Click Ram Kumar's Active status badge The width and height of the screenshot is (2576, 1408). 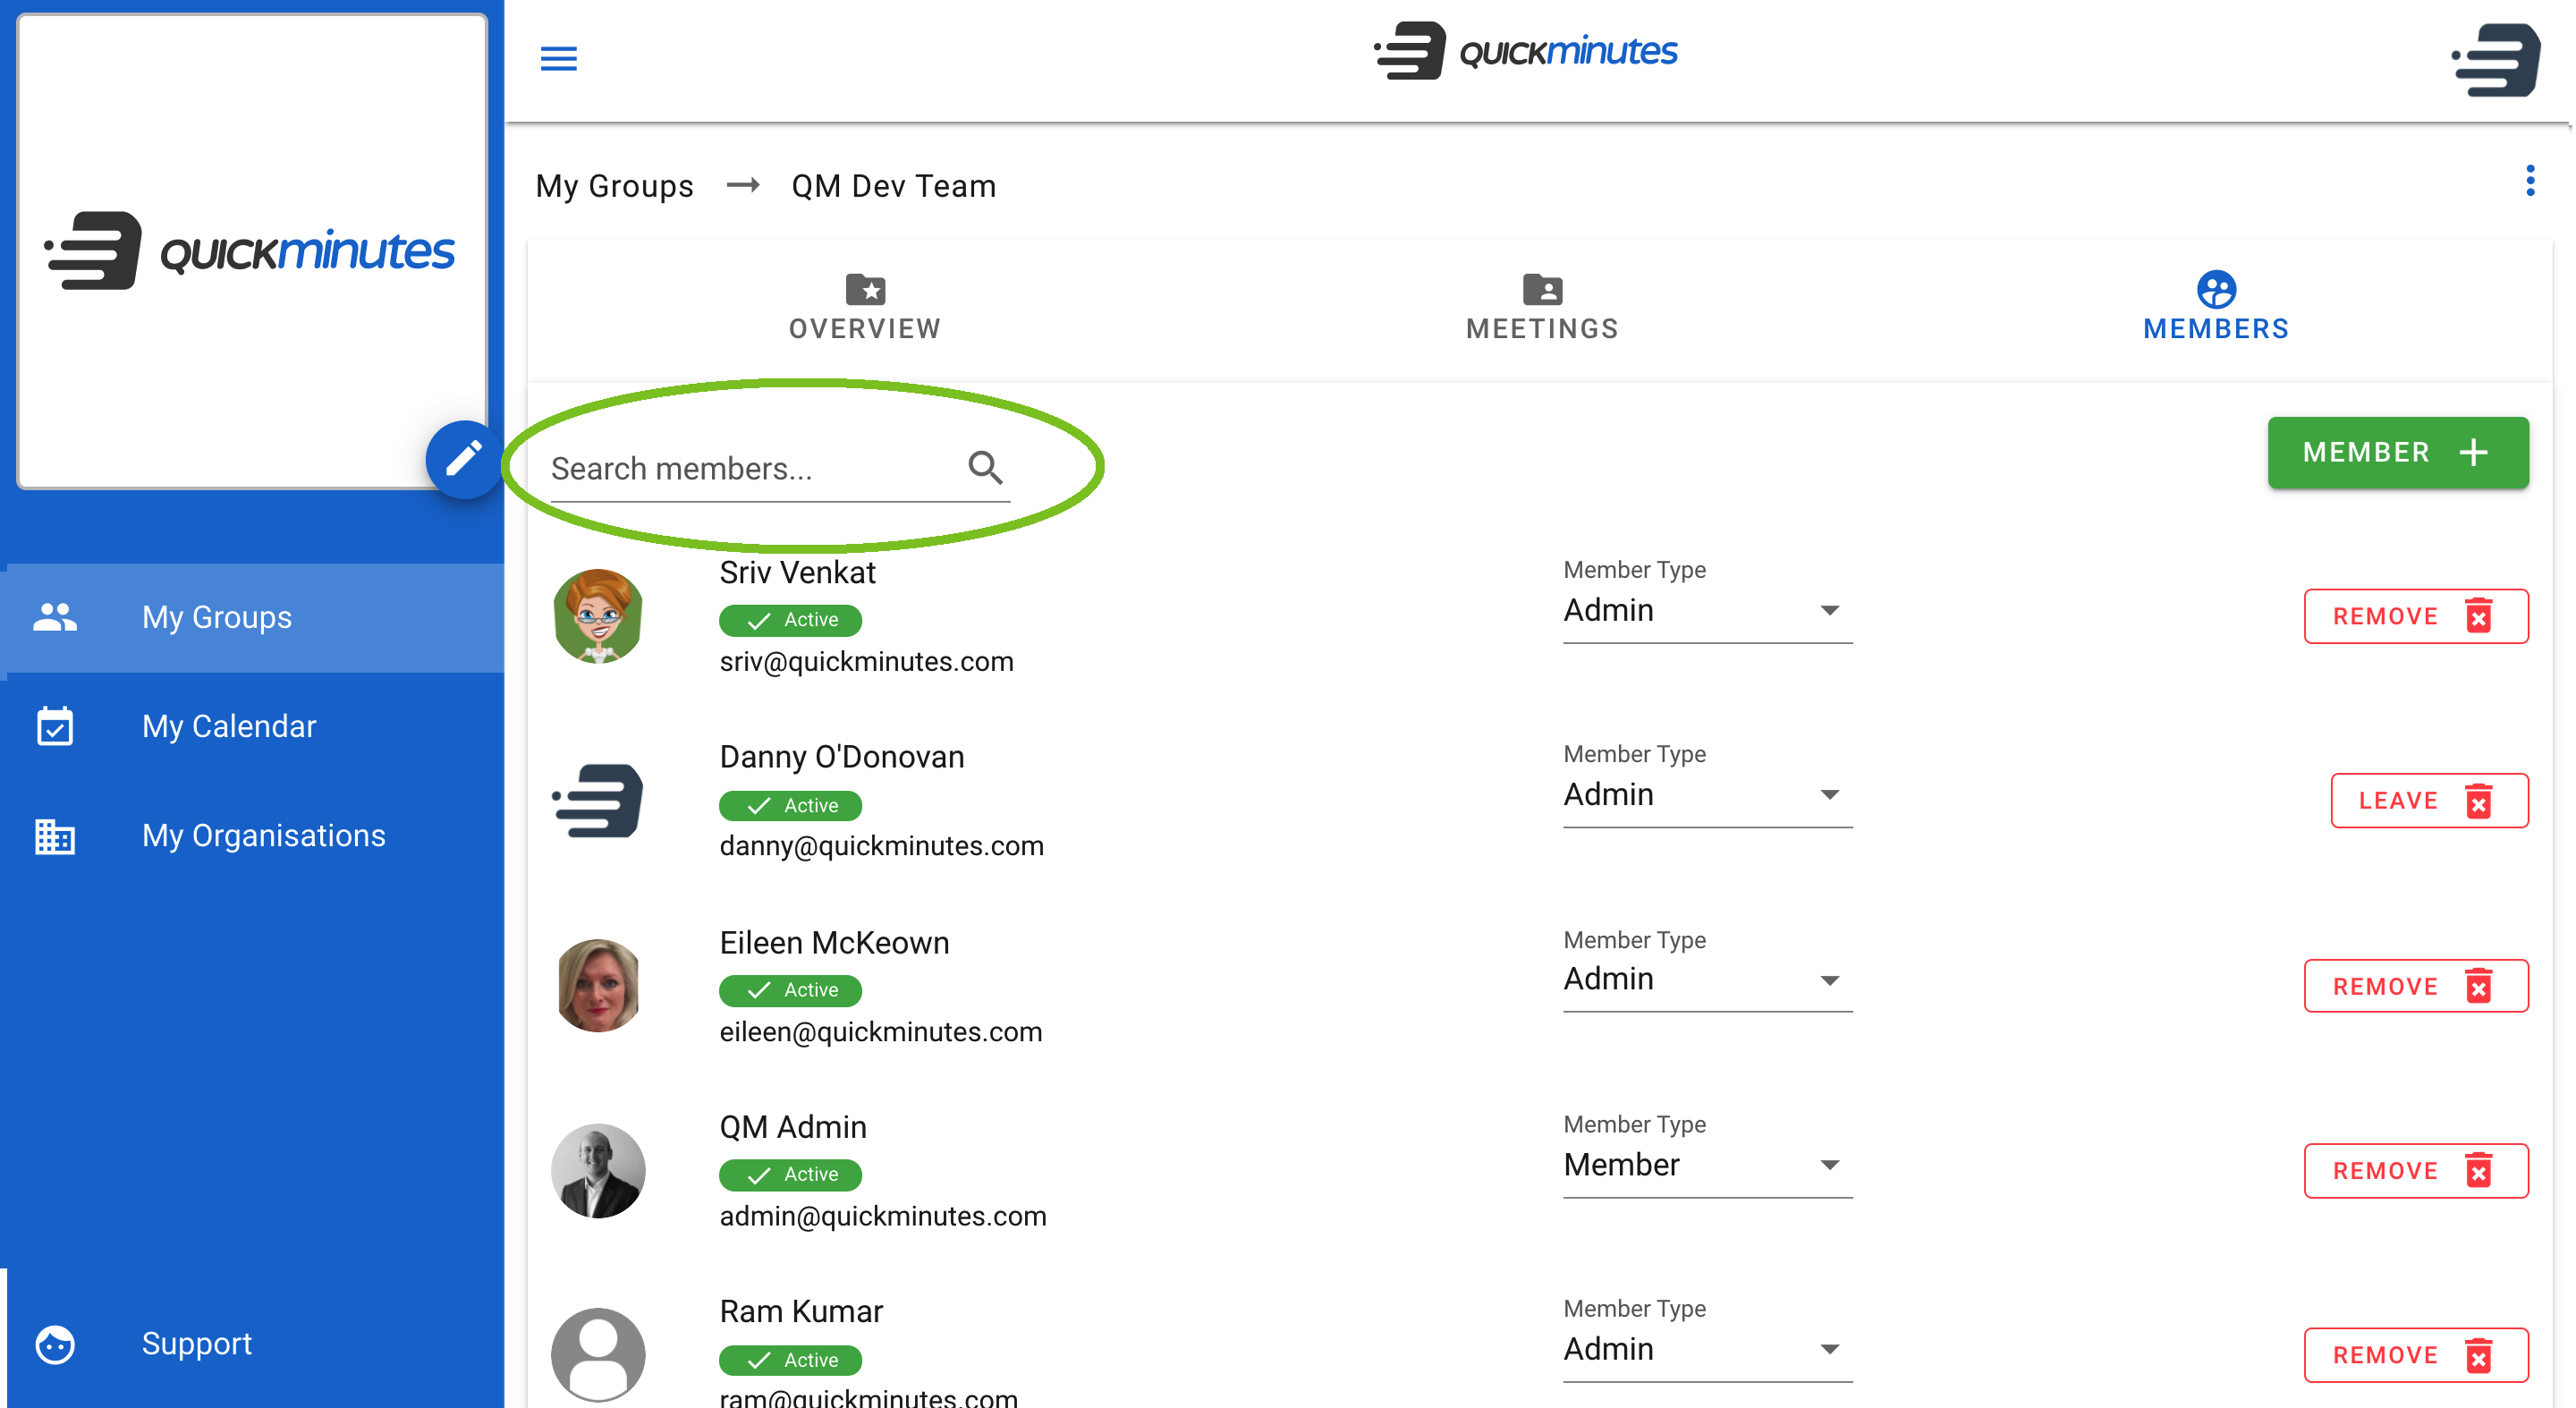pos(790,1360)
